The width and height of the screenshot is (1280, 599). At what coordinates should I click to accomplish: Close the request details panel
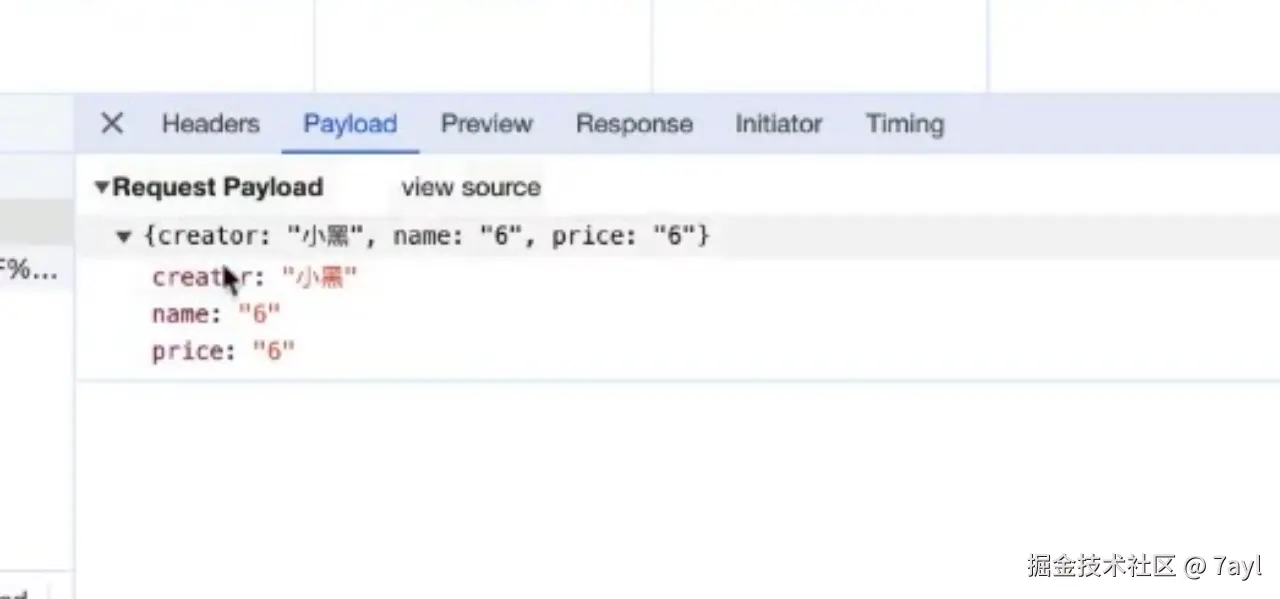click(112, 123)
